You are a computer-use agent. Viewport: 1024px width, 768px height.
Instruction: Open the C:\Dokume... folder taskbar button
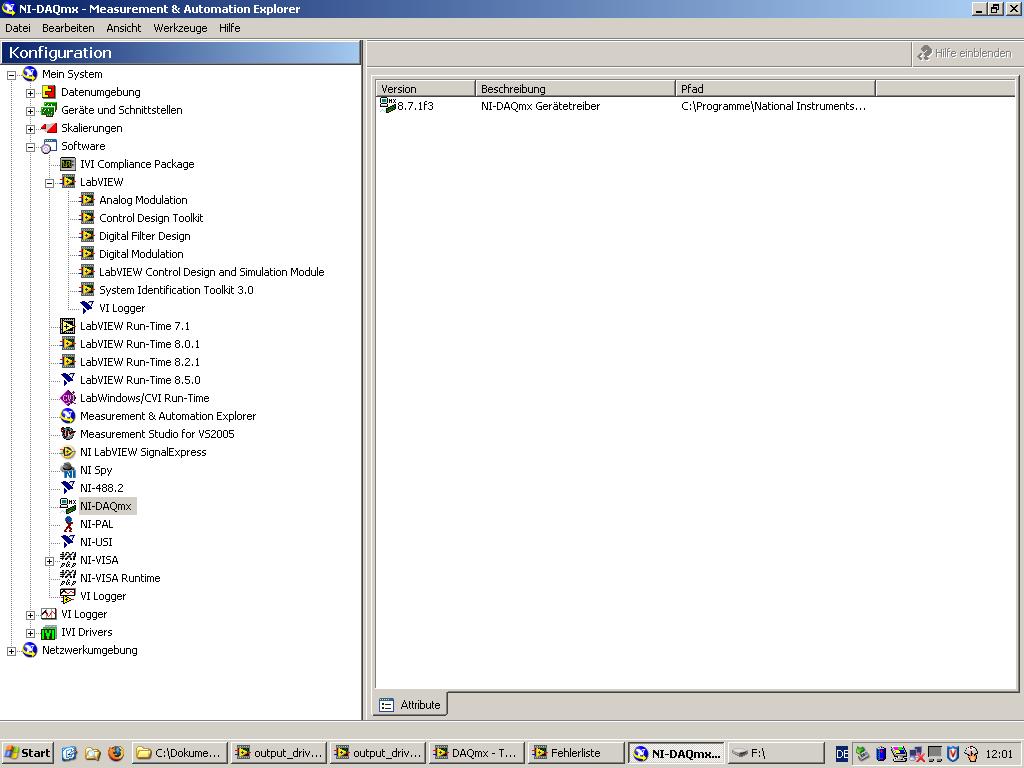(180, 753)
